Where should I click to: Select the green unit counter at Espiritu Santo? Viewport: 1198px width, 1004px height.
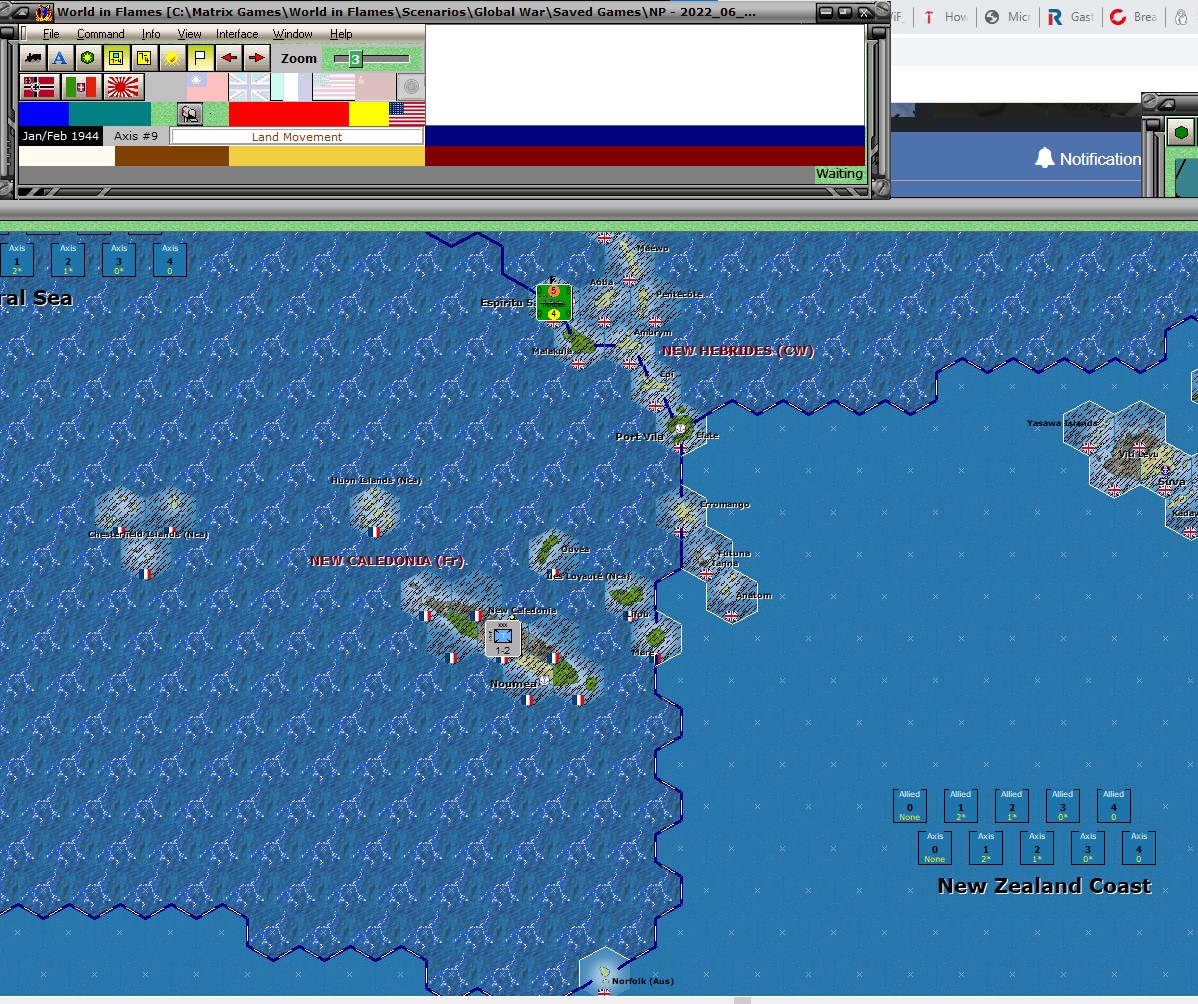(x=553, y=302)
